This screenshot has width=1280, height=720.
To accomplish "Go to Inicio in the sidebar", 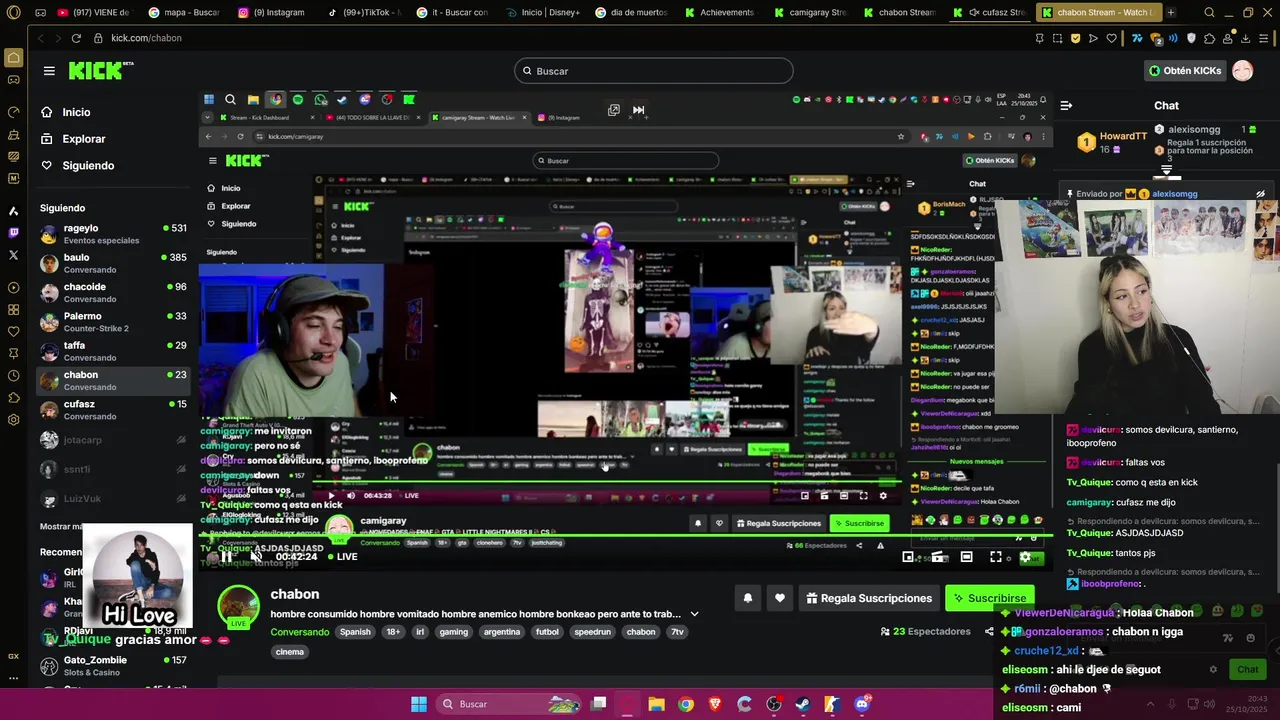I will tap(76, 112).
